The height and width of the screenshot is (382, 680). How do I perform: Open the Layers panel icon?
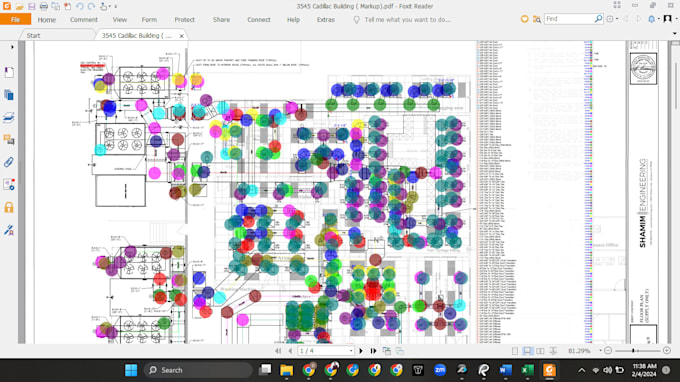click(x=9, y=117)
